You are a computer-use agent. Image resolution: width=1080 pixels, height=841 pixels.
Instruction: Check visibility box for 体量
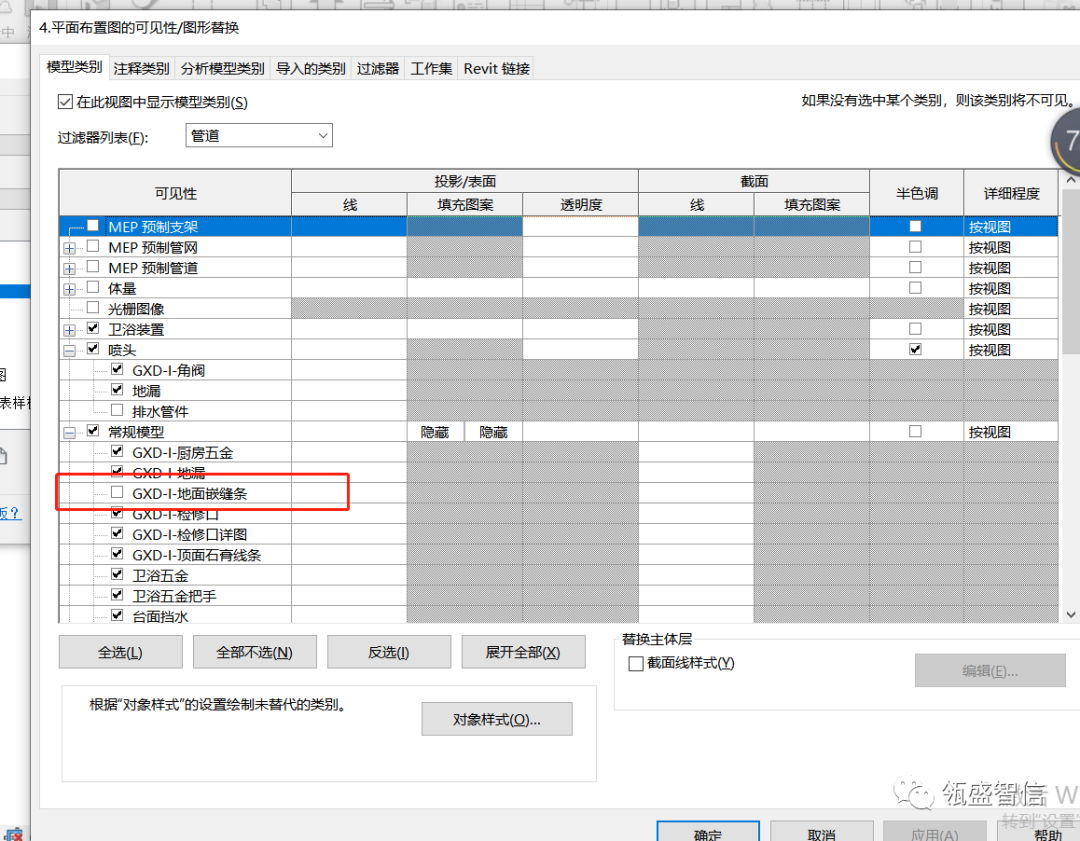(x=93, y=287)
